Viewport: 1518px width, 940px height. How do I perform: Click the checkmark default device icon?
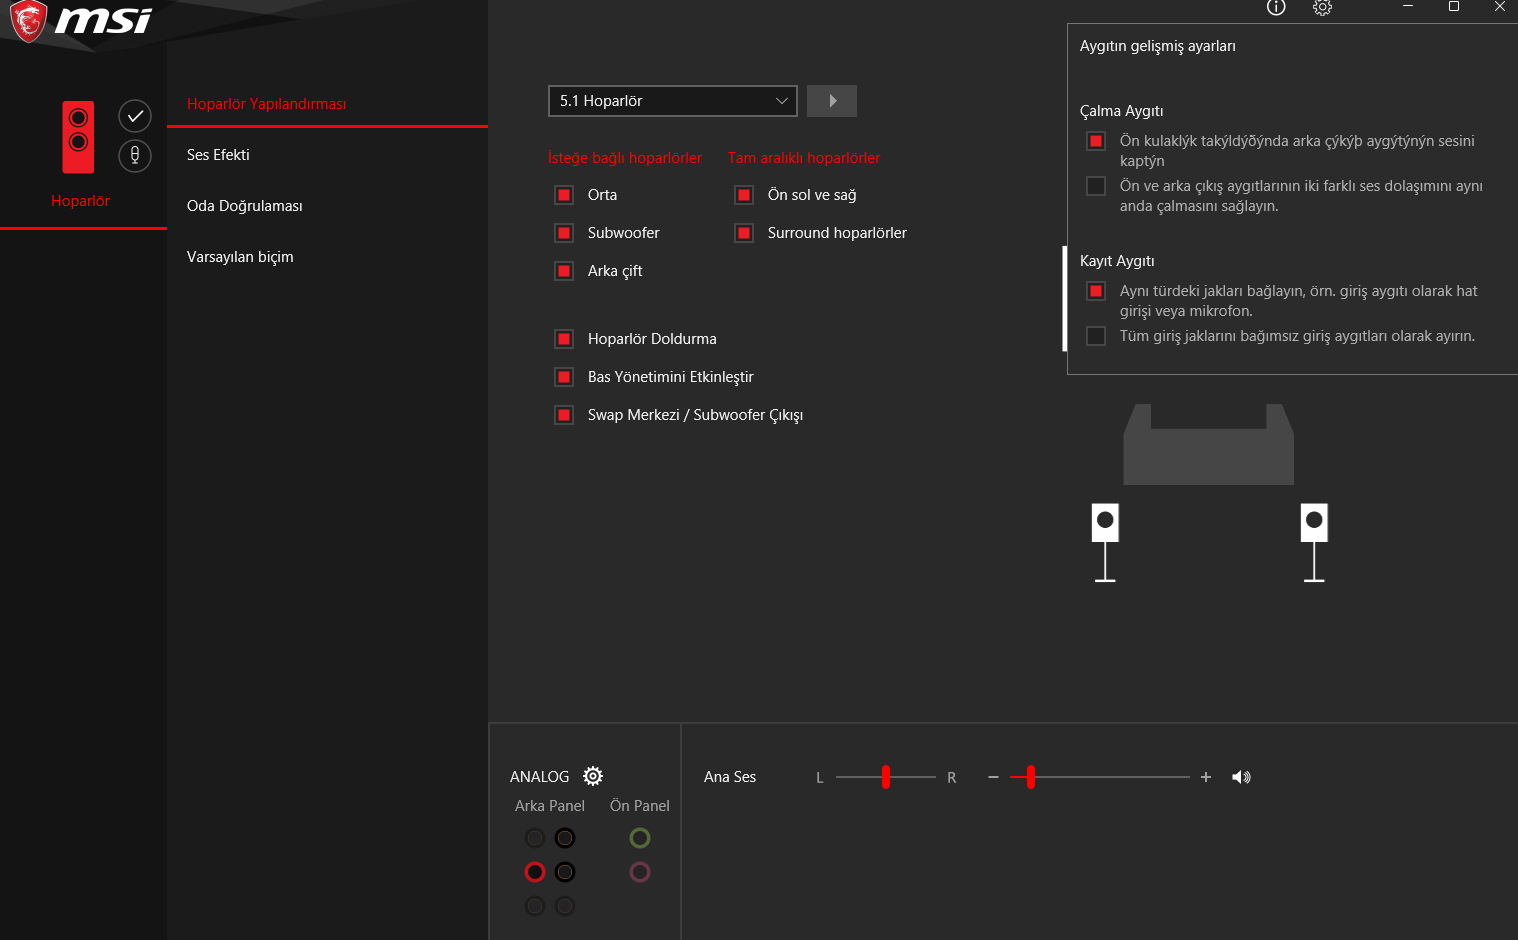pyautogui.click(x=135, y=116)
